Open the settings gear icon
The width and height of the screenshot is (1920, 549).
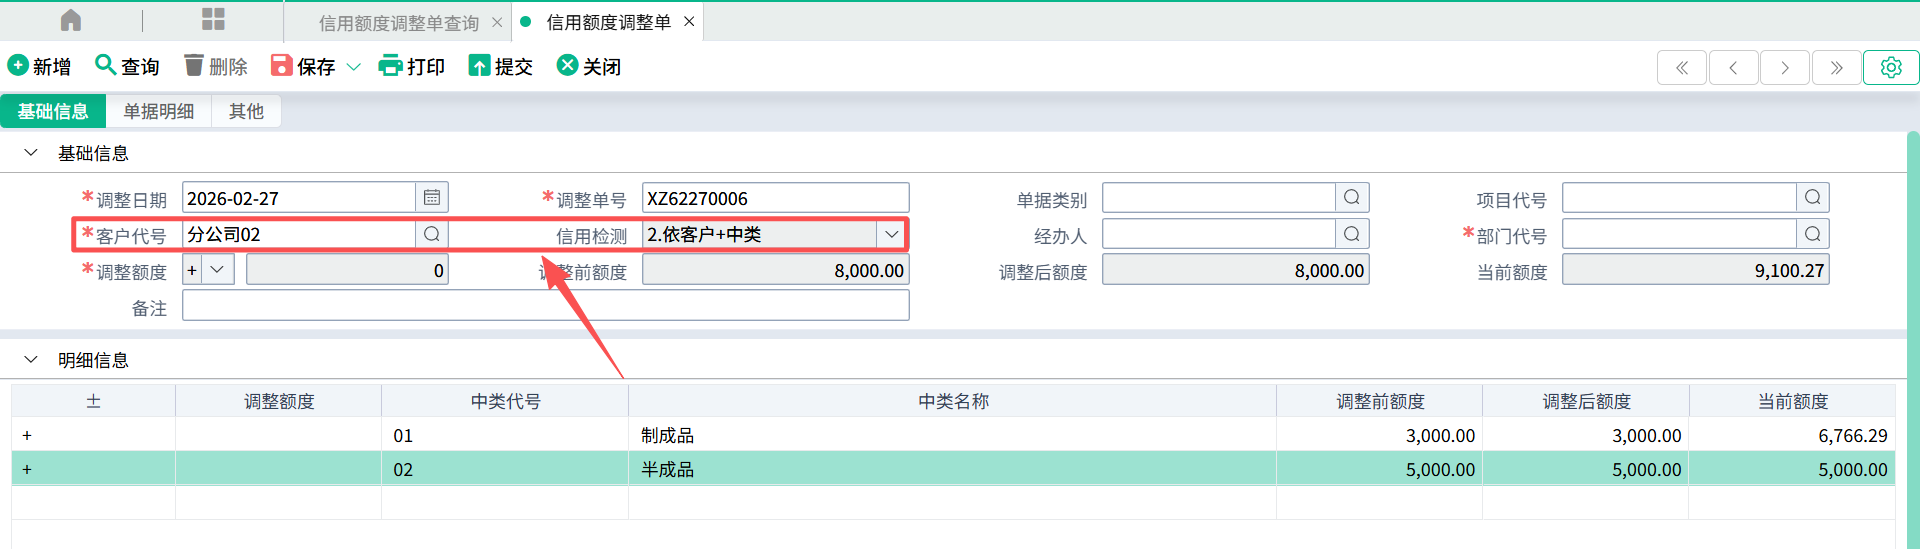coord(1890,67)
